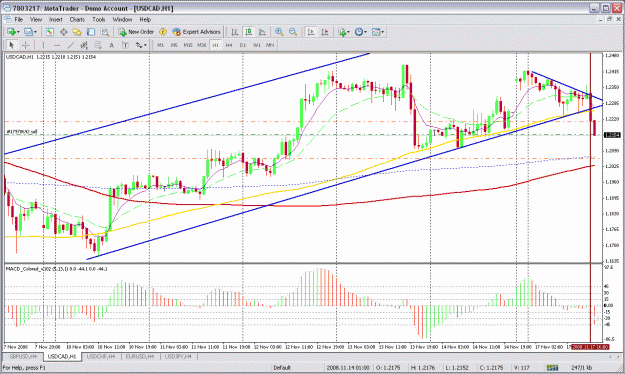Switch to the USDJPY,H4 chart tab

(x=179, y=356)
